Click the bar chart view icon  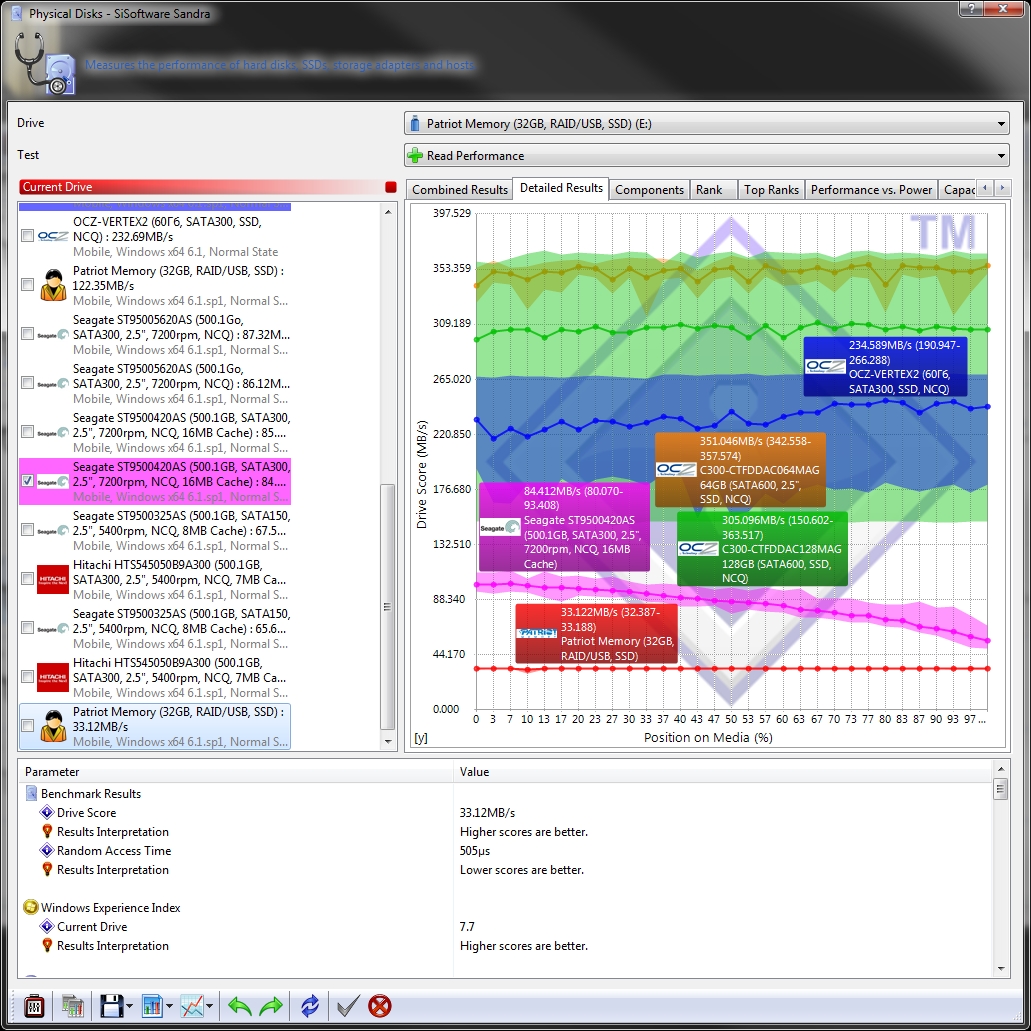pos(152,1006)
